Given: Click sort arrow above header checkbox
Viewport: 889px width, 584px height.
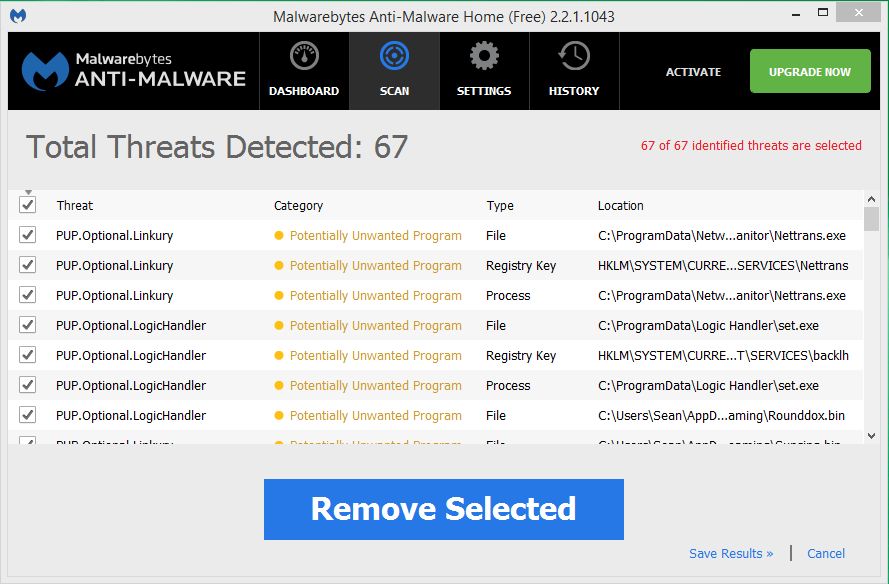Looking at the screenshot, I should [x=28, y=192].
